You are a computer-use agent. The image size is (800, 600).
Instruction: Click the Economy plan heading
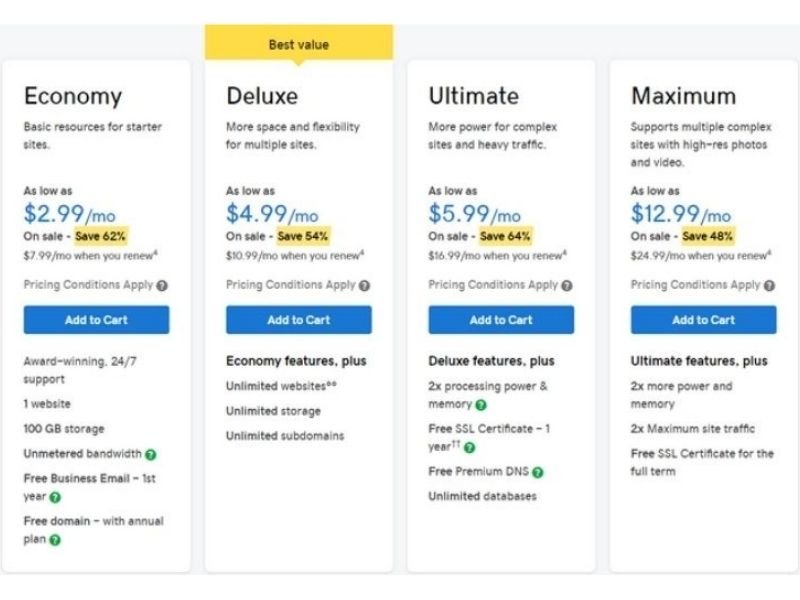[x=73, y=96]
